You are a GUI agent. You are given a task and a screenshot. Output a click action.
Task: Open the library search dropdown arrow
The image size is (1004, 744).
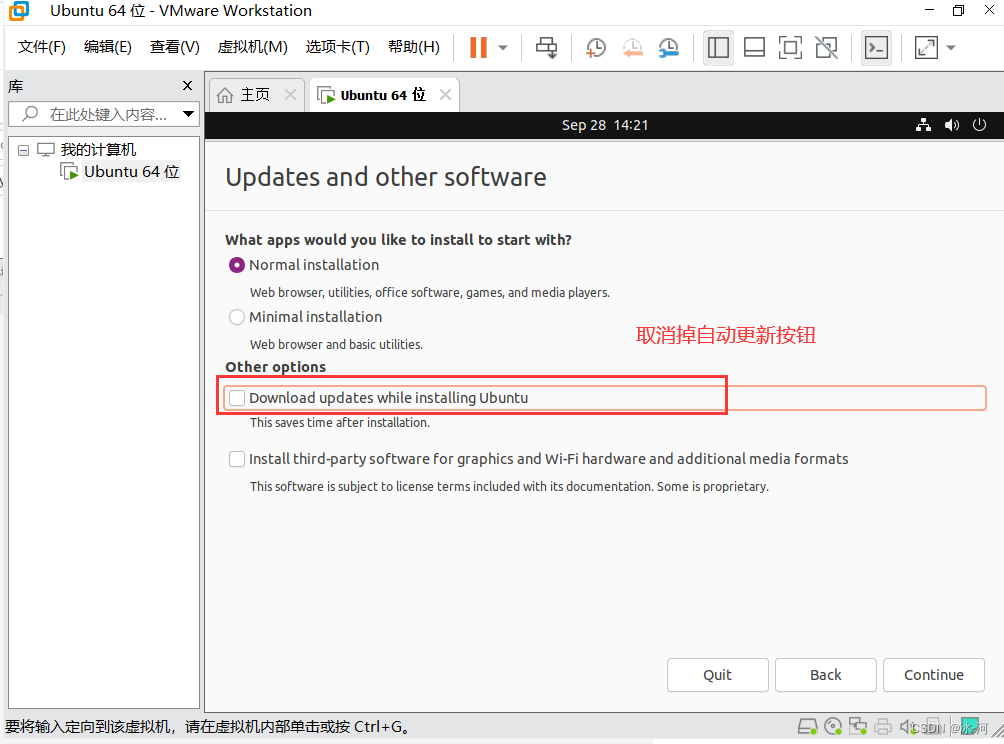click(188, 115)
